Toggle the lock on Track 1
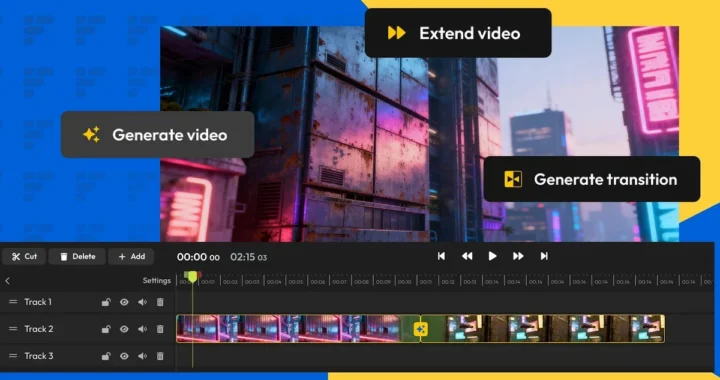The width and height of the screenshot is (720, 380). pos(106,302)
